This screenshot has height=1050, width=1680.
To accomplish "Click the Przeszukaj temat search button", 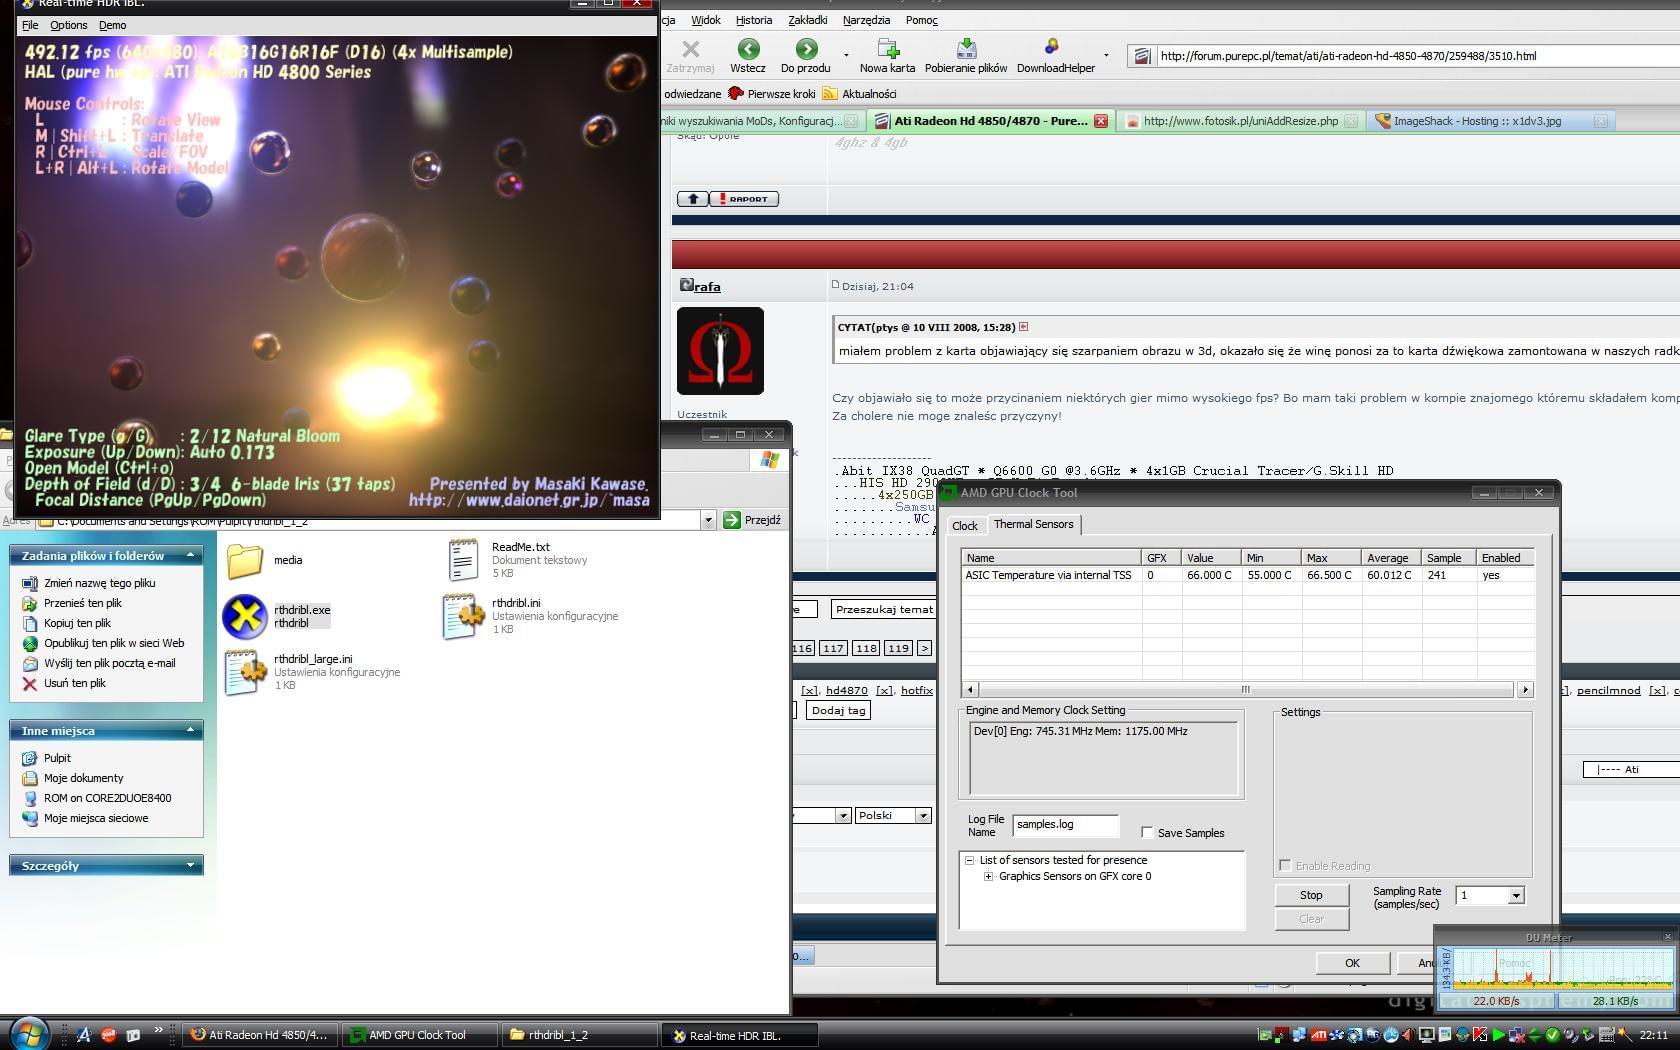I will click(884, 609).
